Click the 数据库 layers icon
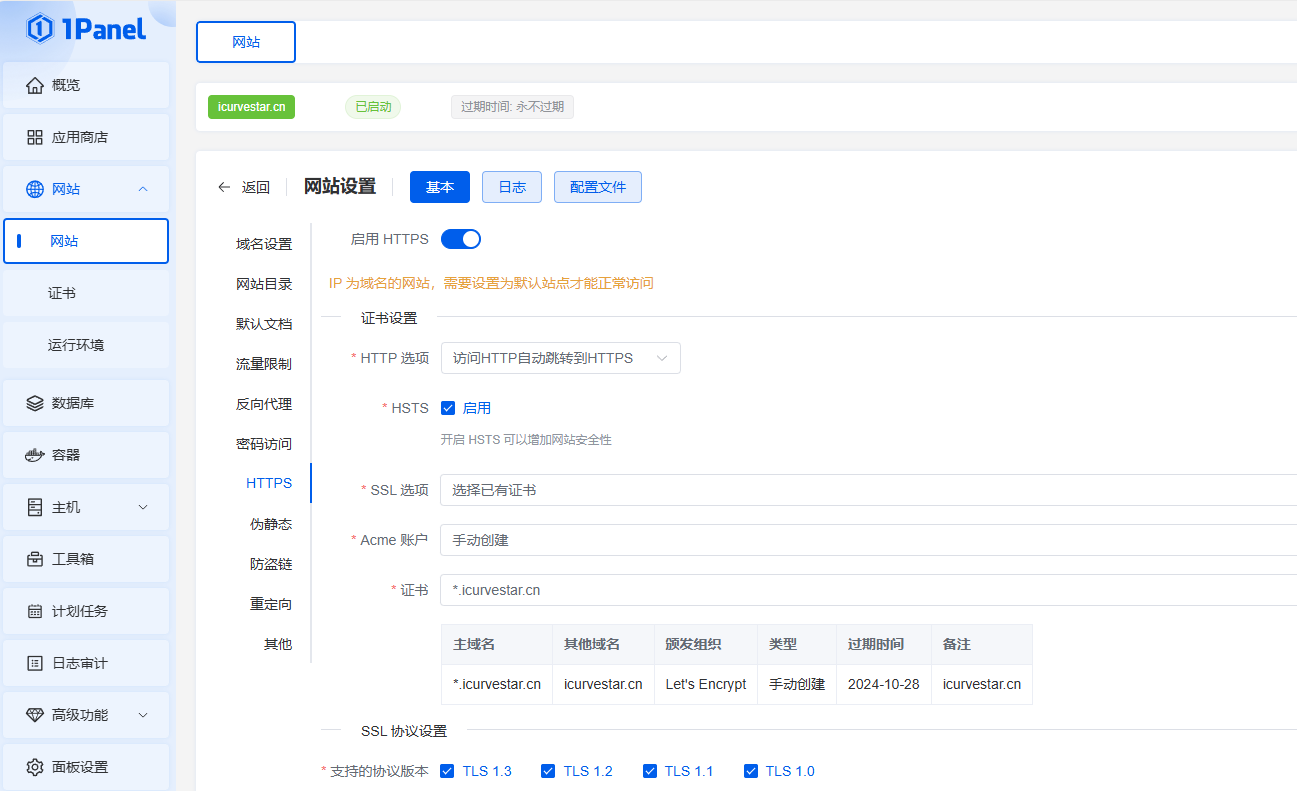The width and height of the screenshot is (1297, 791). click(x=35, y=403)
